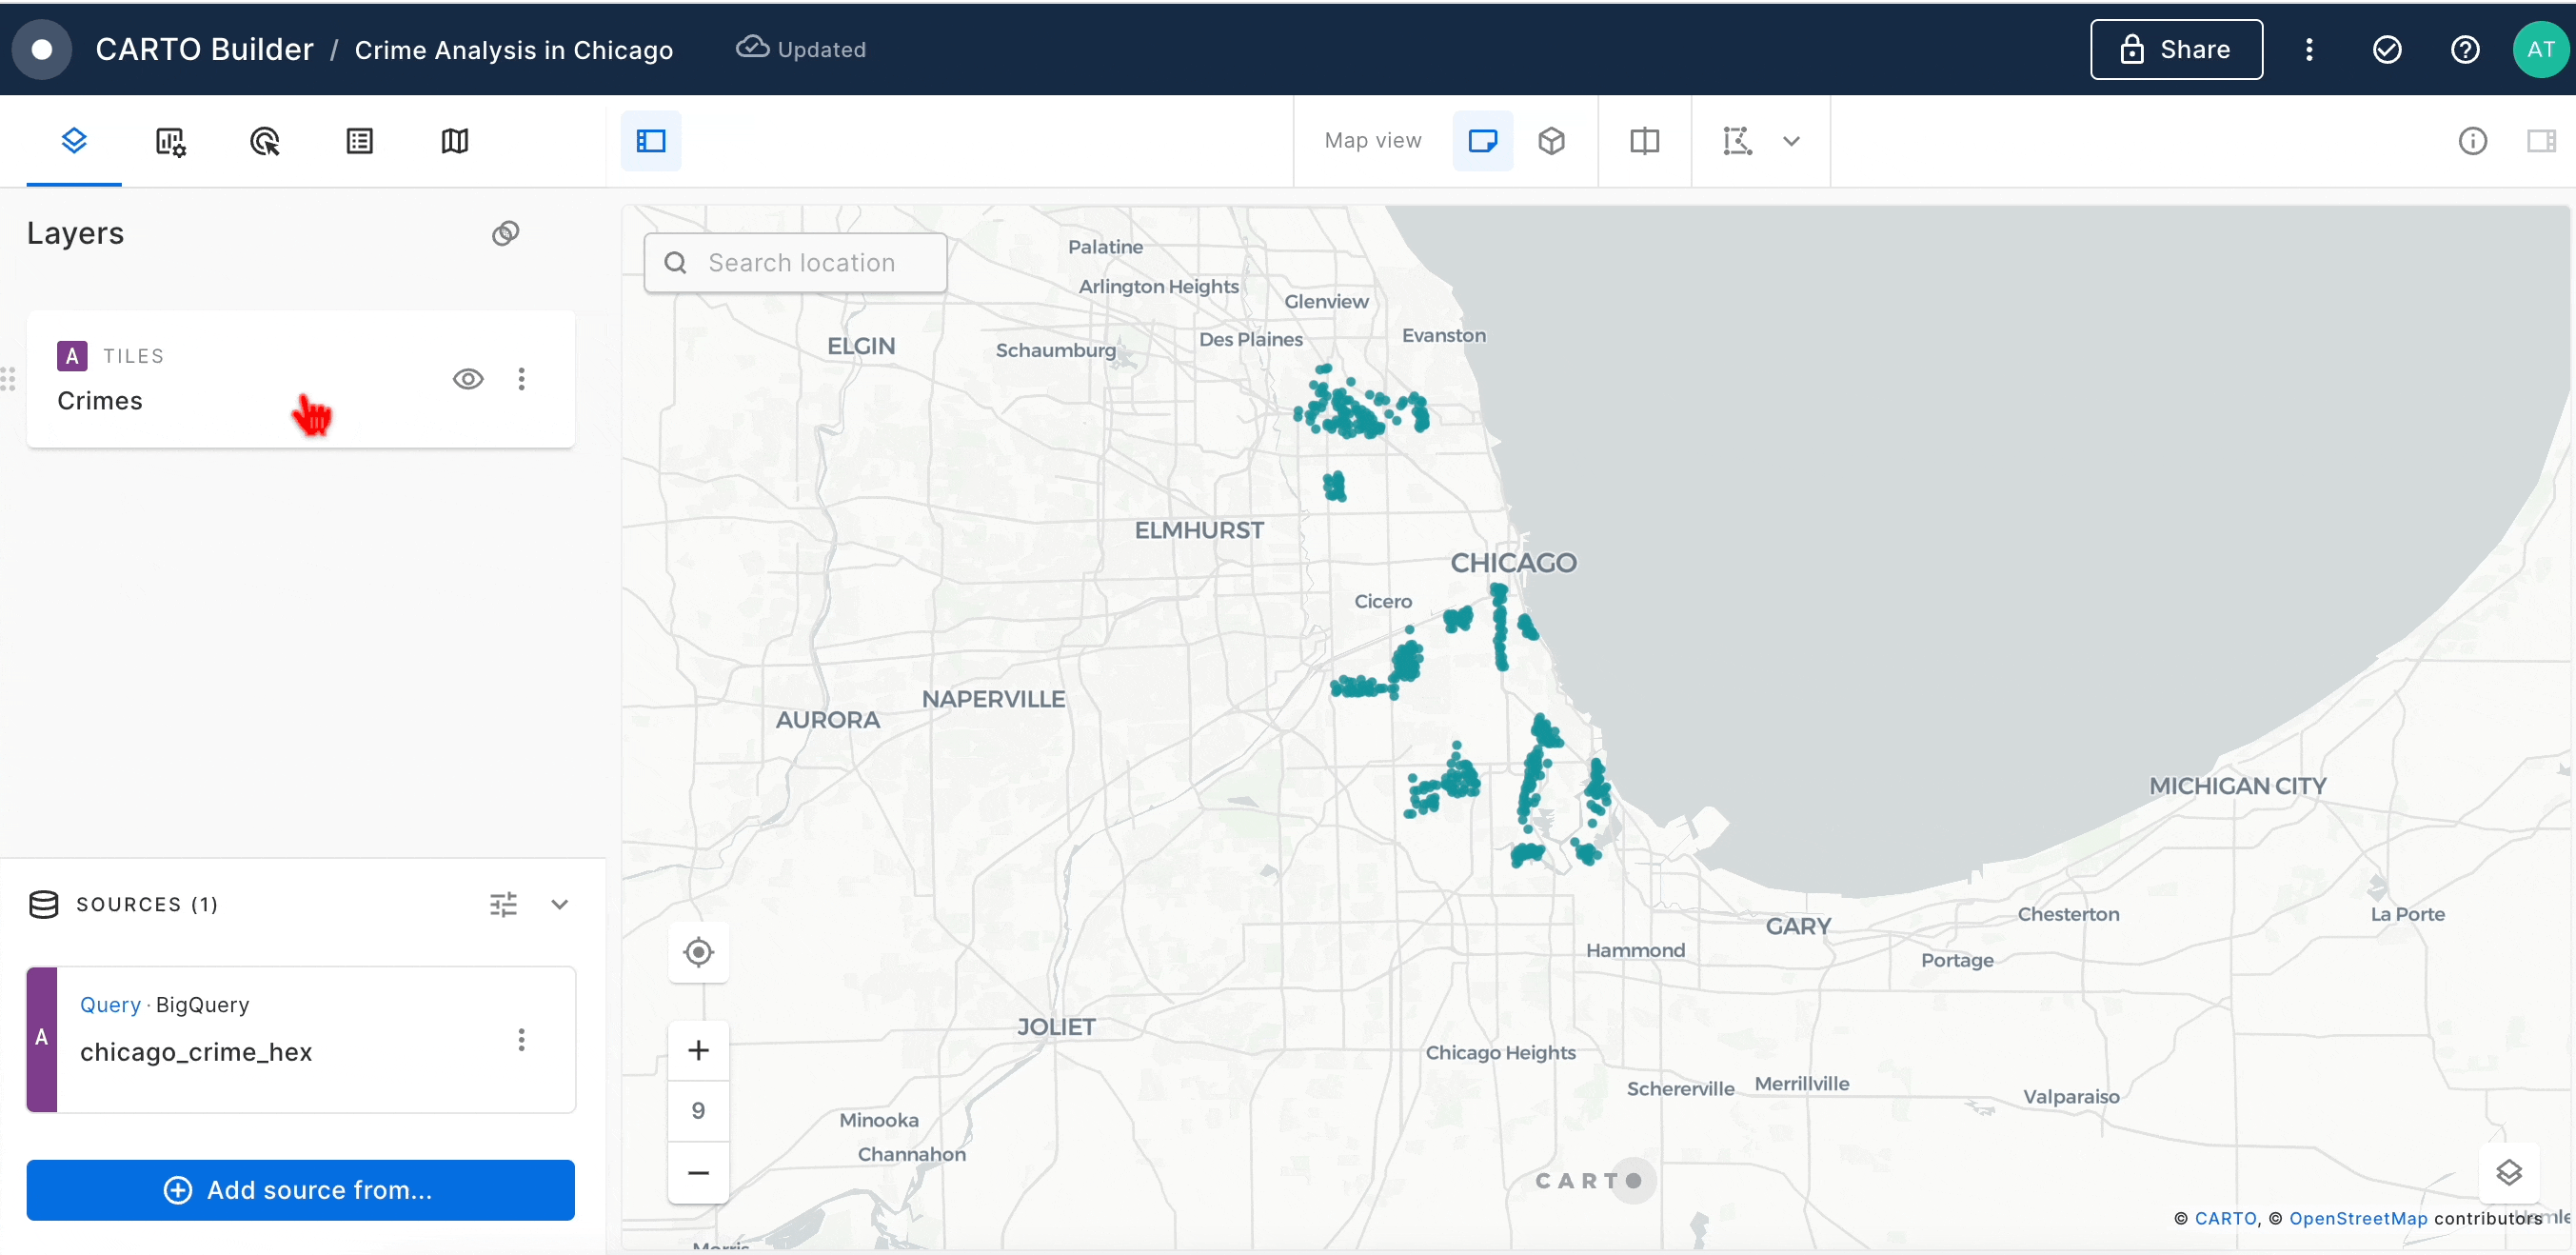Hide the Crimes layer with the eye
The height and width of the screenshot is (1255, 2576).
click(x=468, y=379)
